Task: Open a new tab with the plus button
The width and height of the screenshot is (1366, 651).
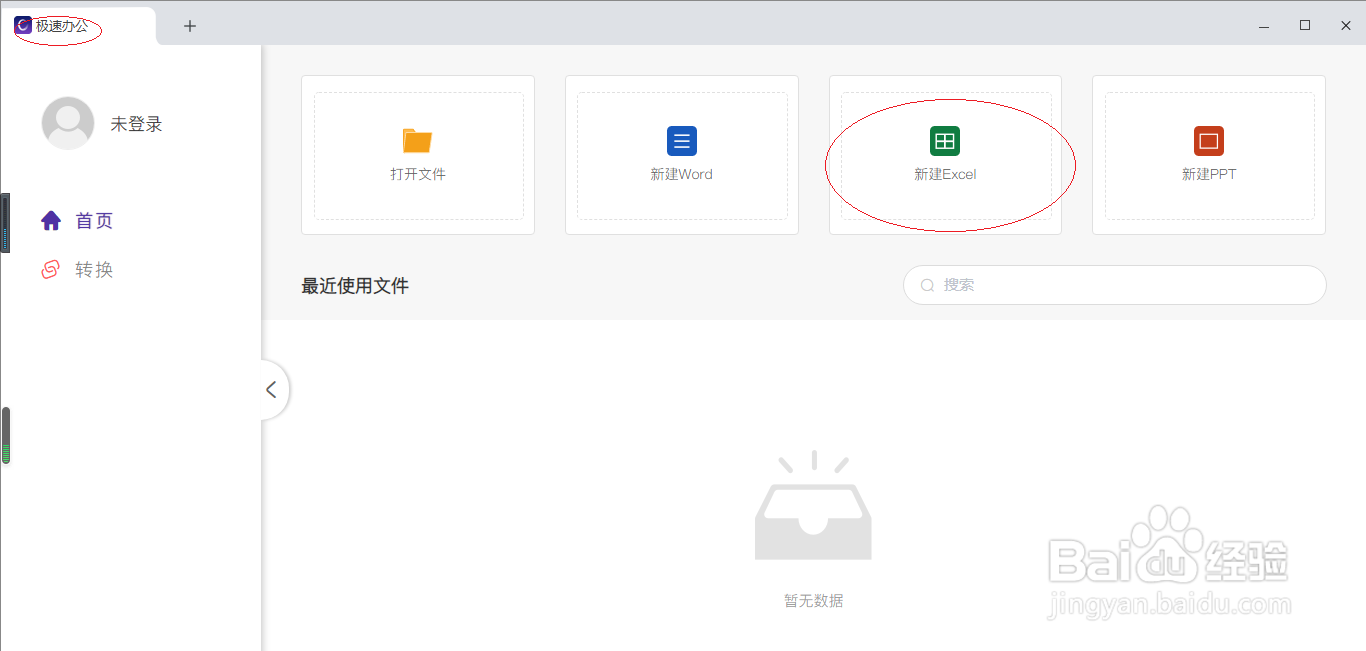Action: click(189, 26)
